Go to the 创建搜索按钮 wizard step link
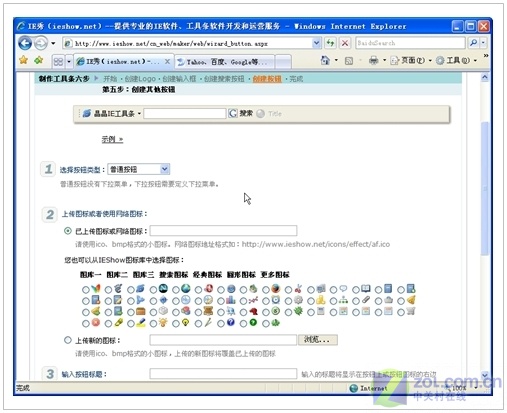This screenshot has height=413, width=507. pos(224,79)
